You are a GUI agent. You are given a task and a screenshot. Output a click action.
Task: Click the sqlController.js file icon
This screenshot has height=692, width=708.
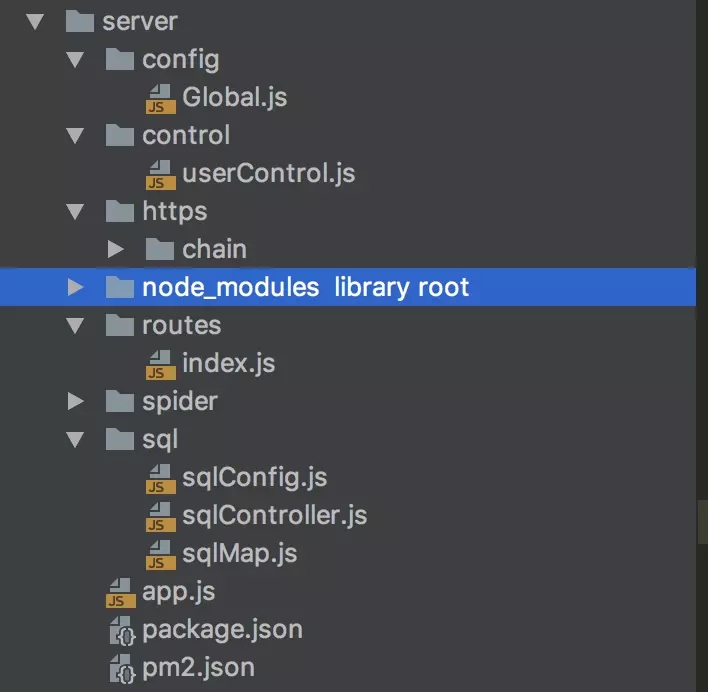pos(161,517)
